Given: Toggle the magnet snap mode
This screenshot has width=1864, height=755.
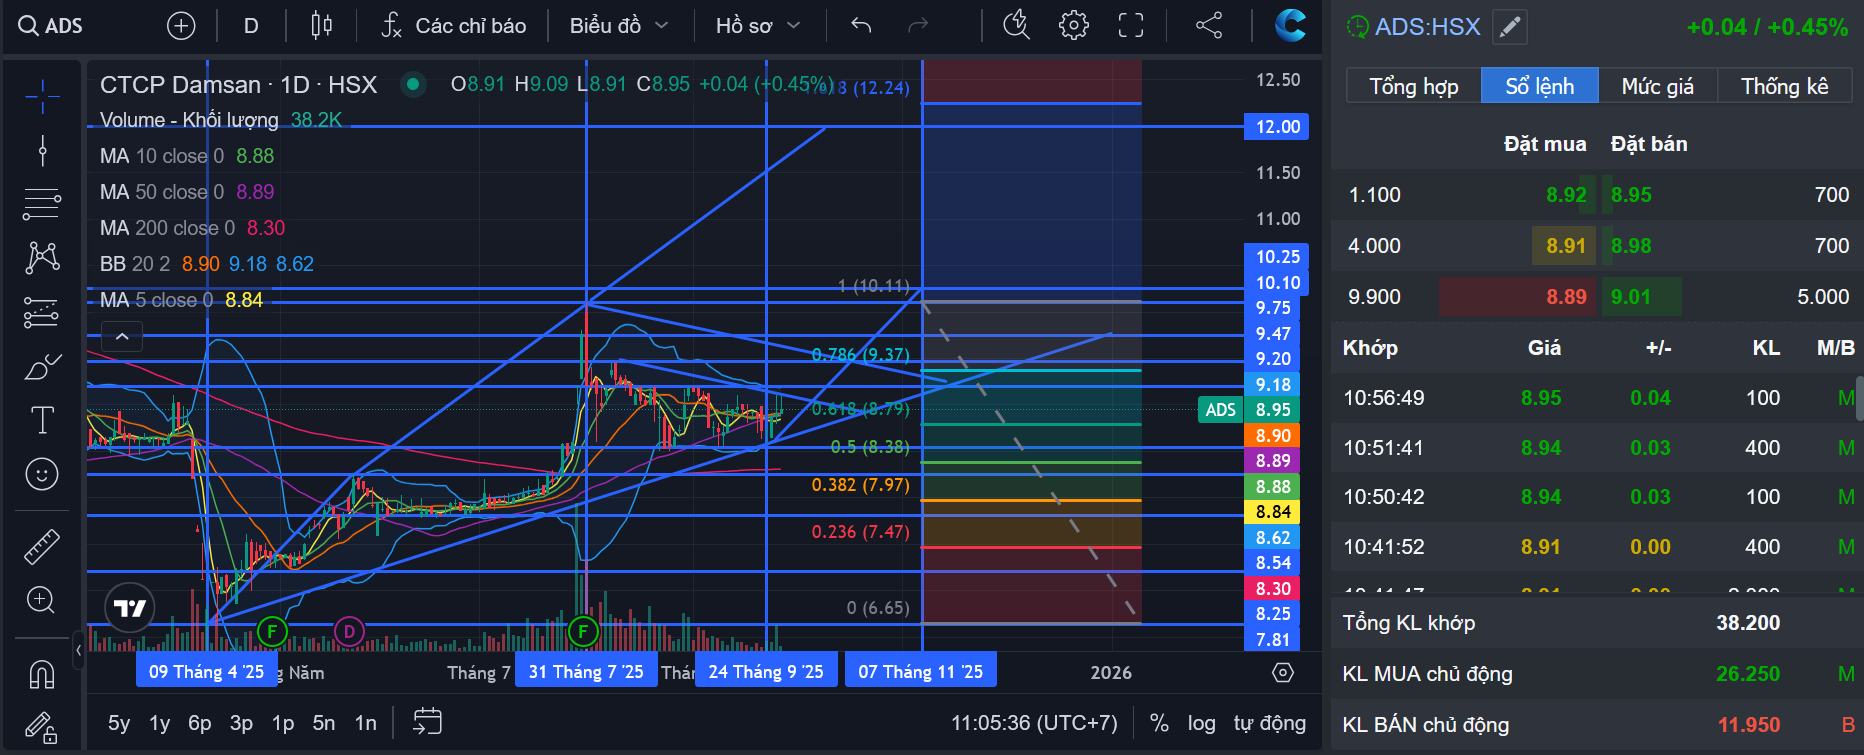Looking at the screenshot, I should click(42, 675).
